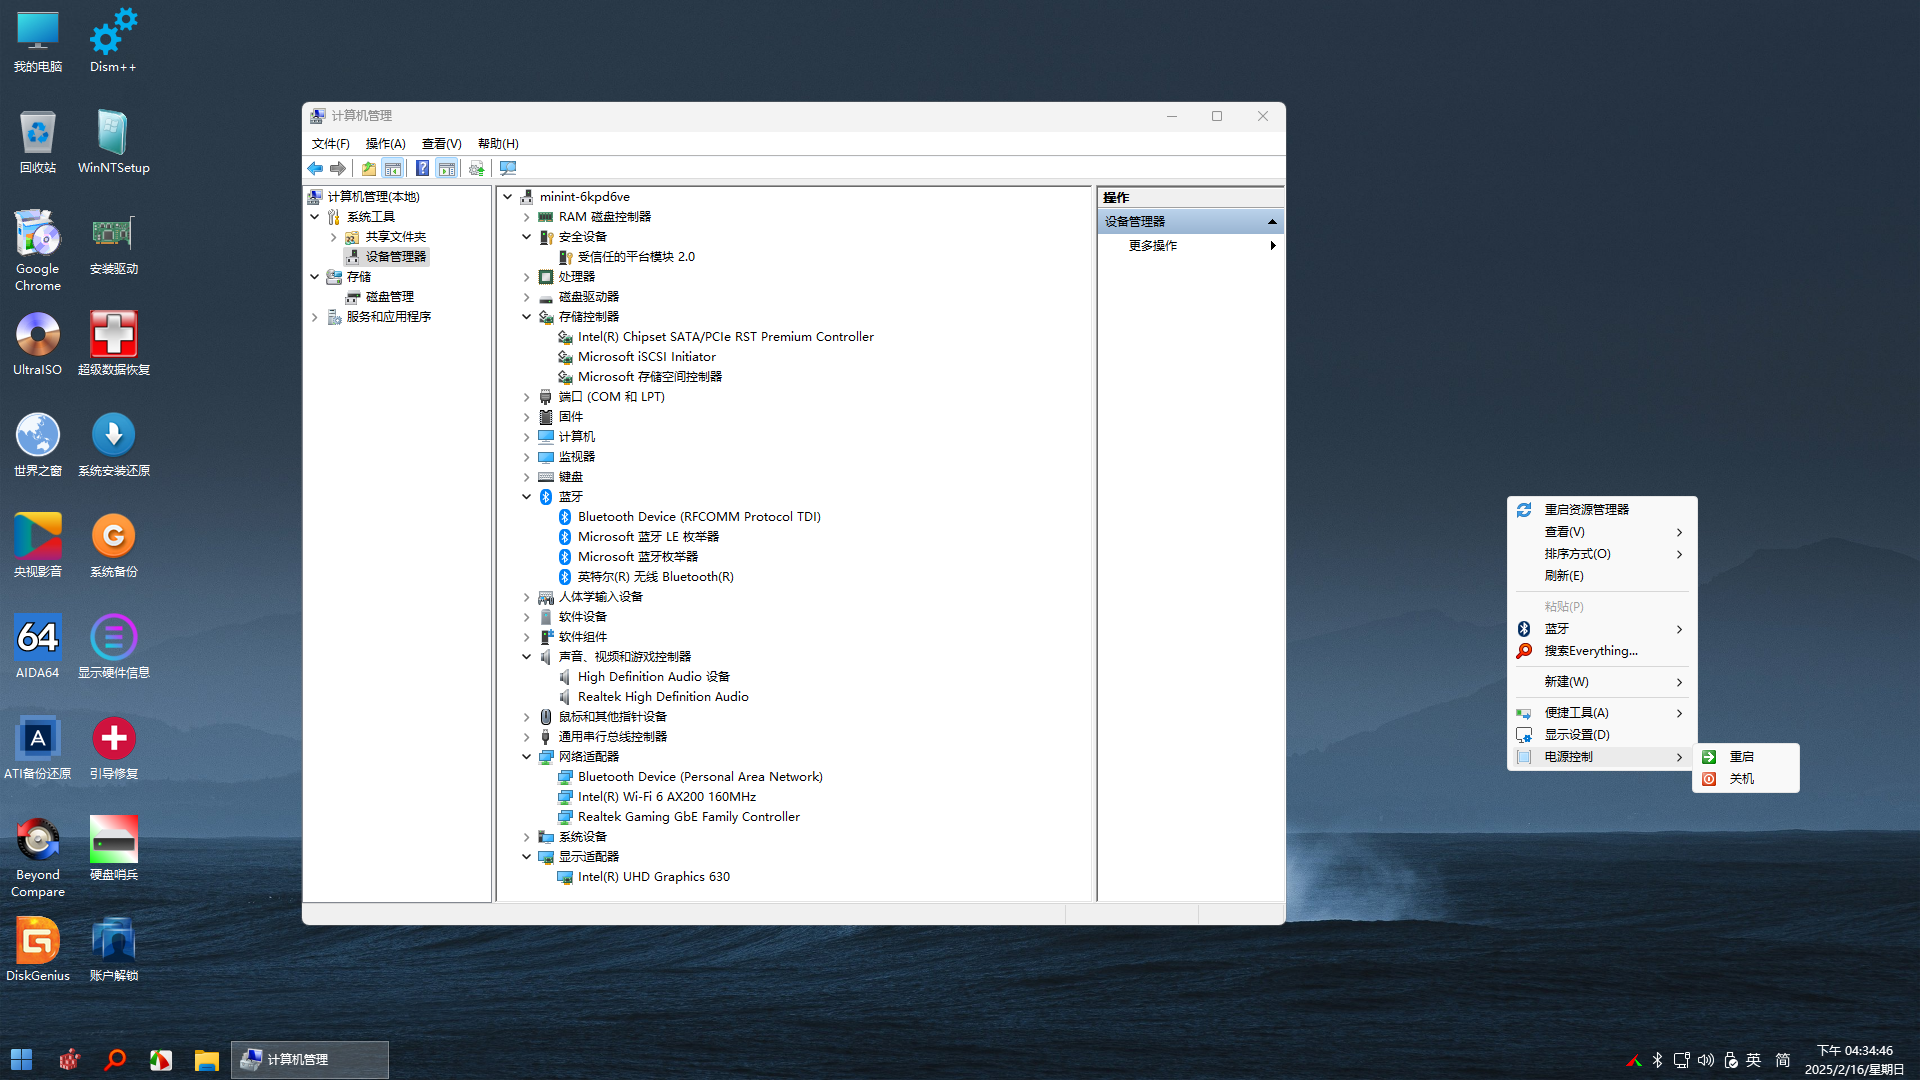Collapse the 系统工具 tree node
The height and width of the screenshot is (1080, 1920).
[315, 217]
